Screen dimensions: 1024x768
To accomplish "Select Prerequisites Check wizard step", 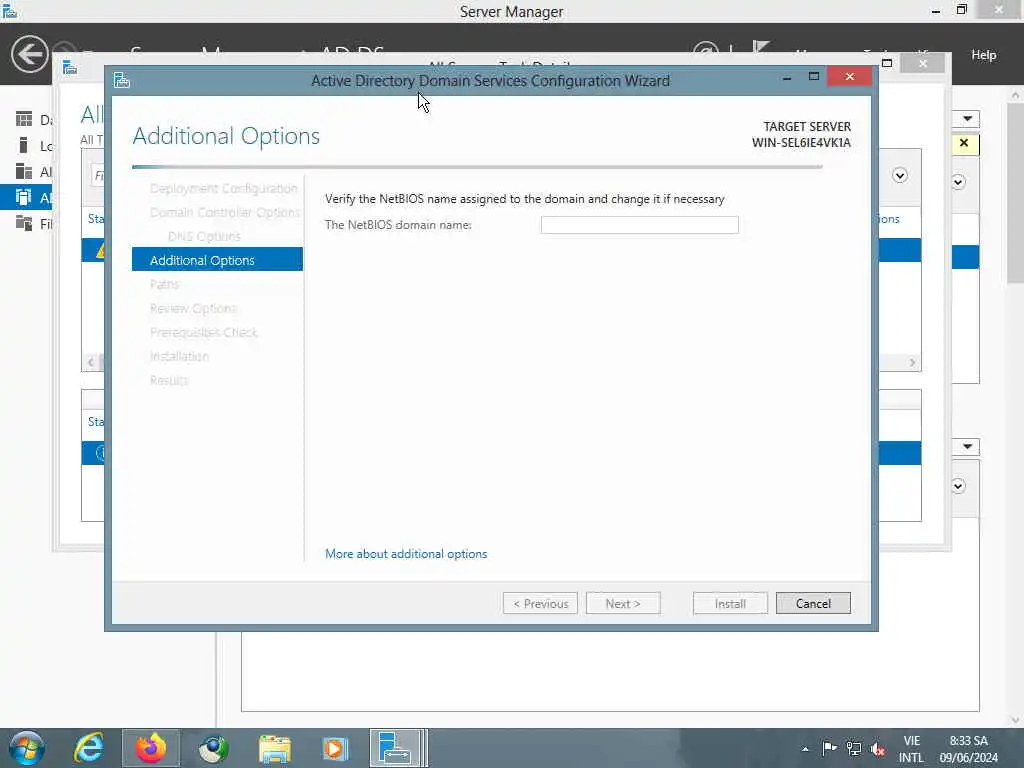I will click(204, 332).
